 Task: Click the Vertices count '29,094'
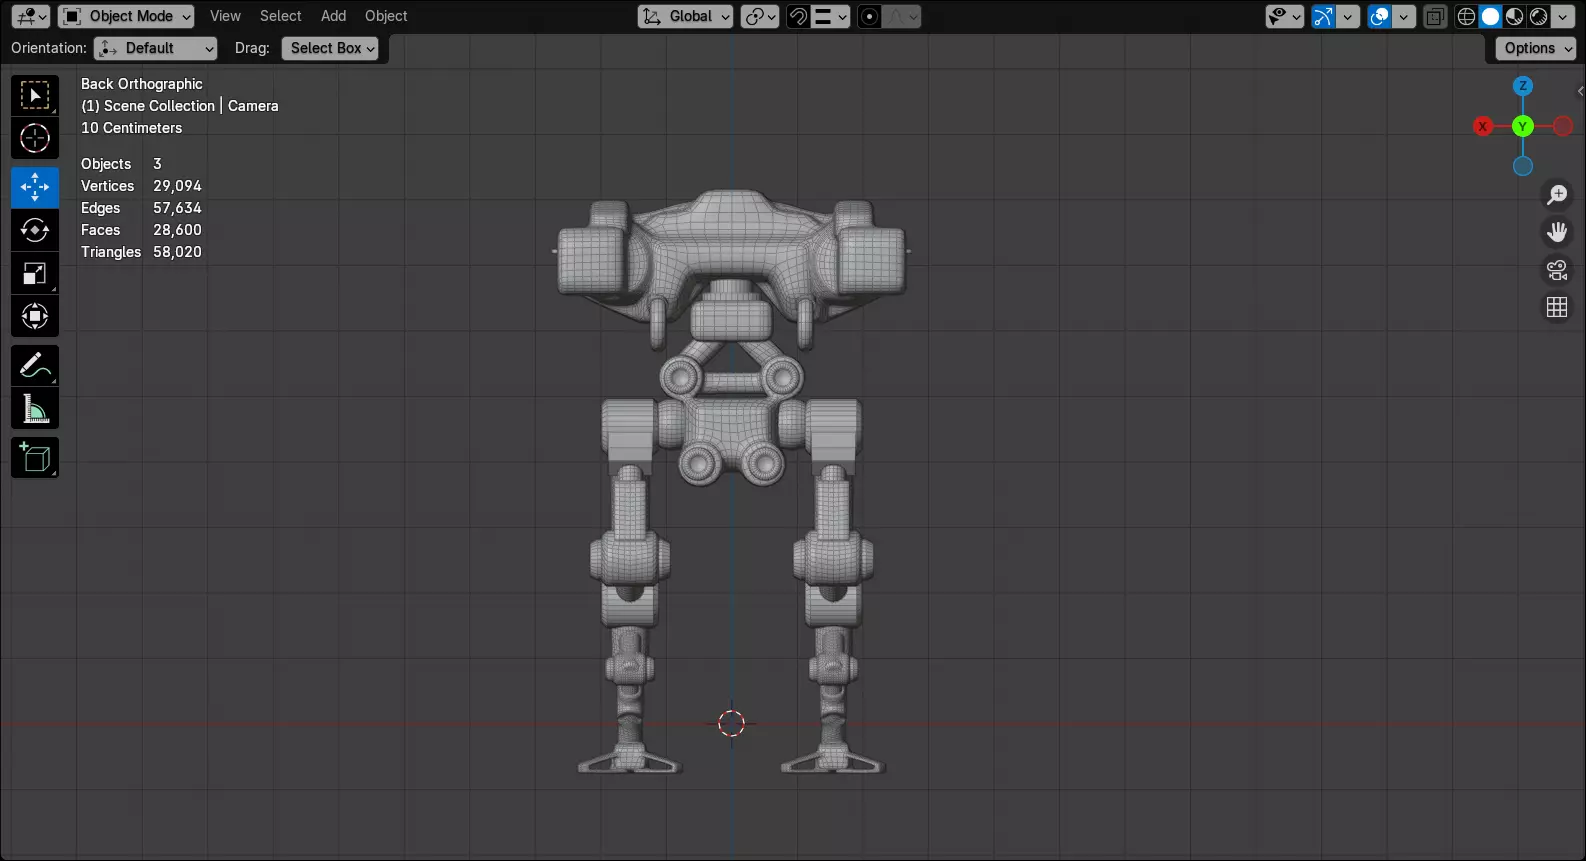point(177,186)
